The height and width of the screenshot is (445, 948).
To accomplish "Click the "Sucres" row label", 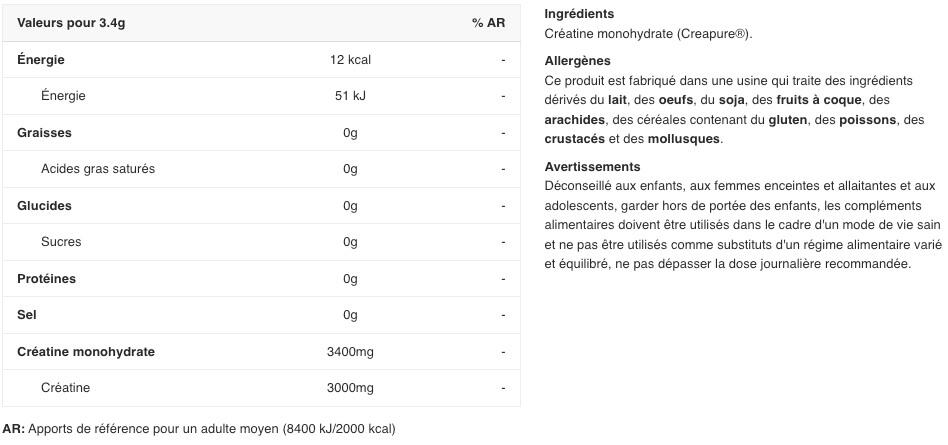I will pyautogui.click(x=61, y=242).
